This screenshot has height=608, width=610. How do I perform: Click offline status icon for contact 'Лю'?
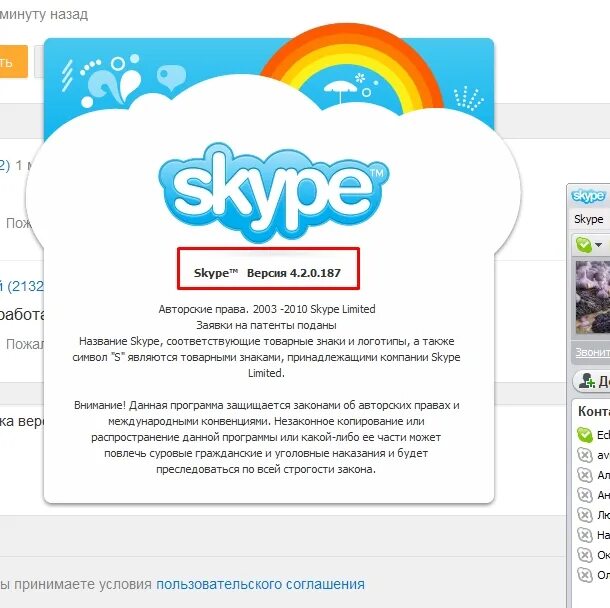(584, 515)
